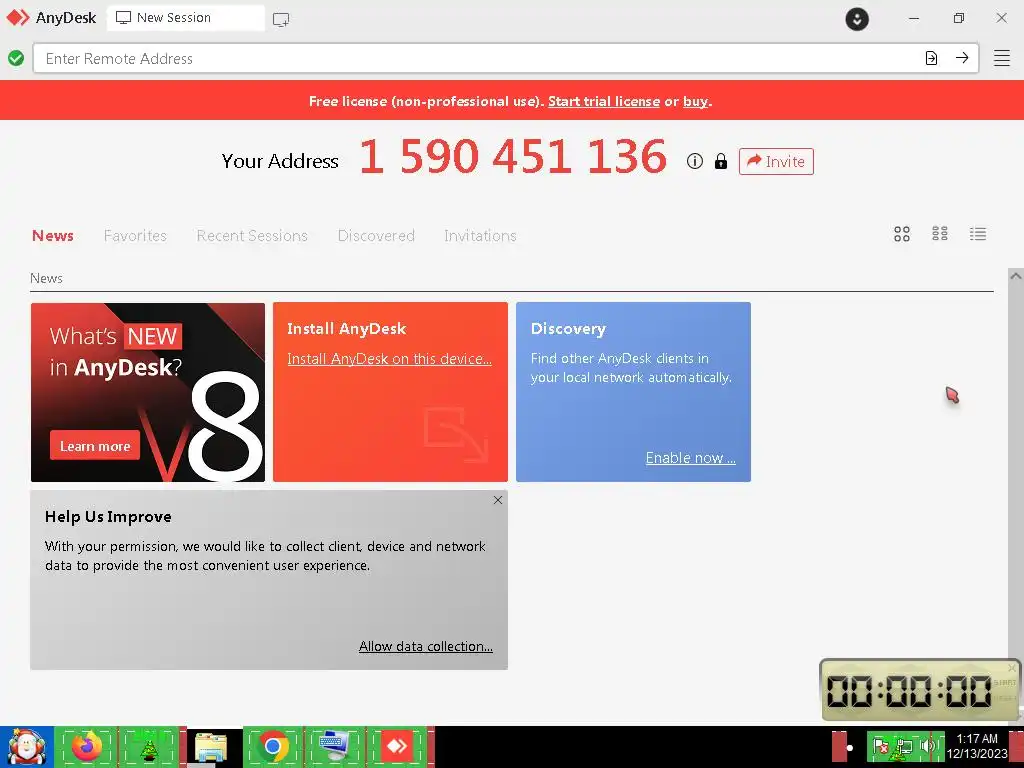Open the What's New in AnyDesk v8 tile
The width and height of the screenshot is (1024, 768).
(148, 392)
